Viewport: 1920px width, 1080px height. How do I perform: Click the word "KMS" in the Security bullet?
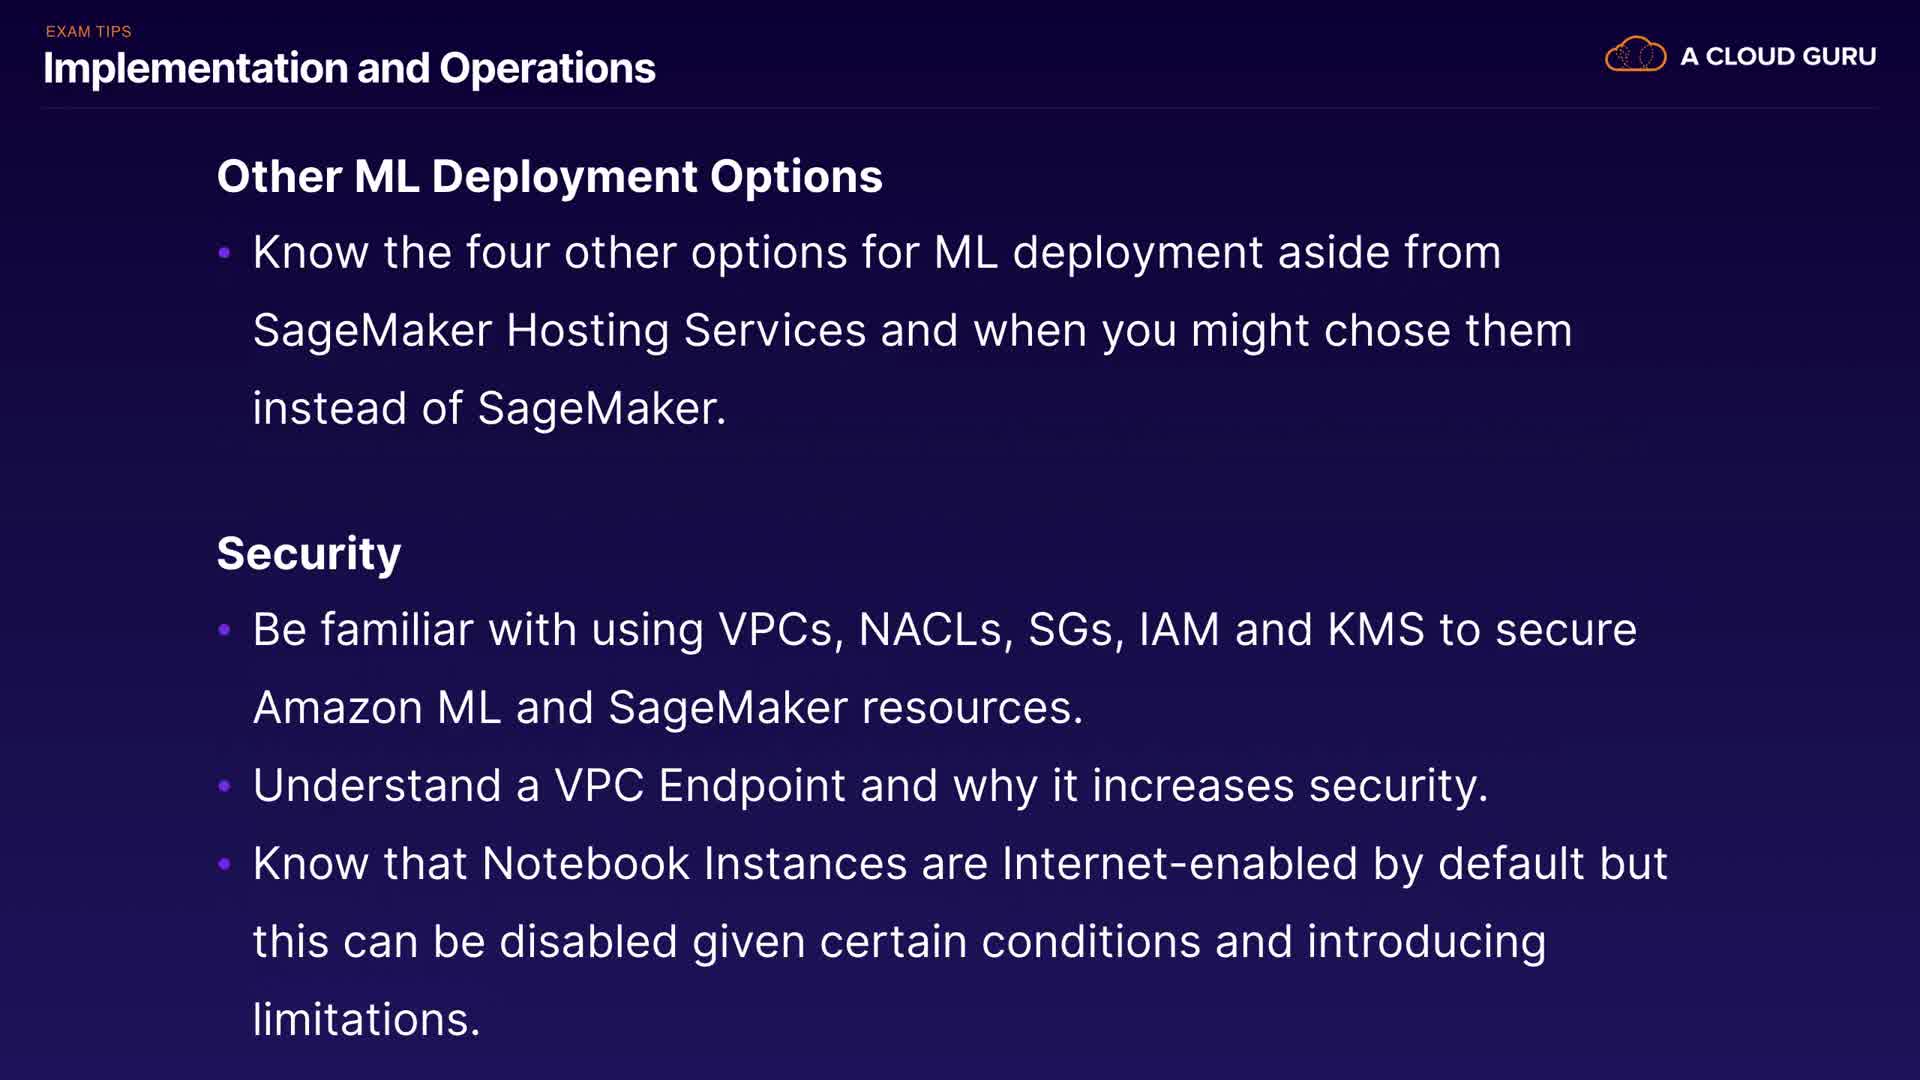point(1375,630)
